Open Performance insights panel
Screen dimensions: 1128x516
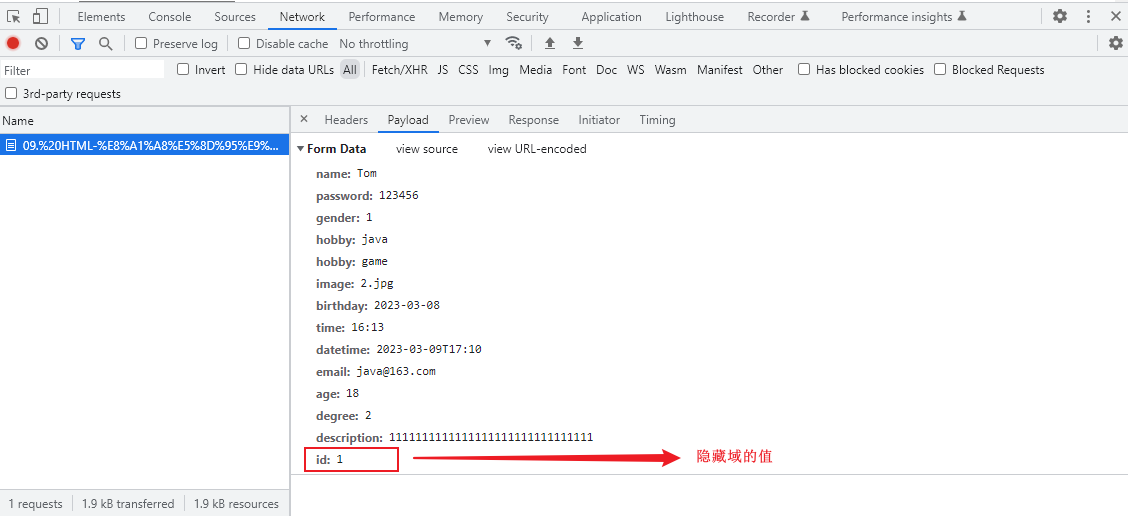pyautogui.click(x=904, y=17)
